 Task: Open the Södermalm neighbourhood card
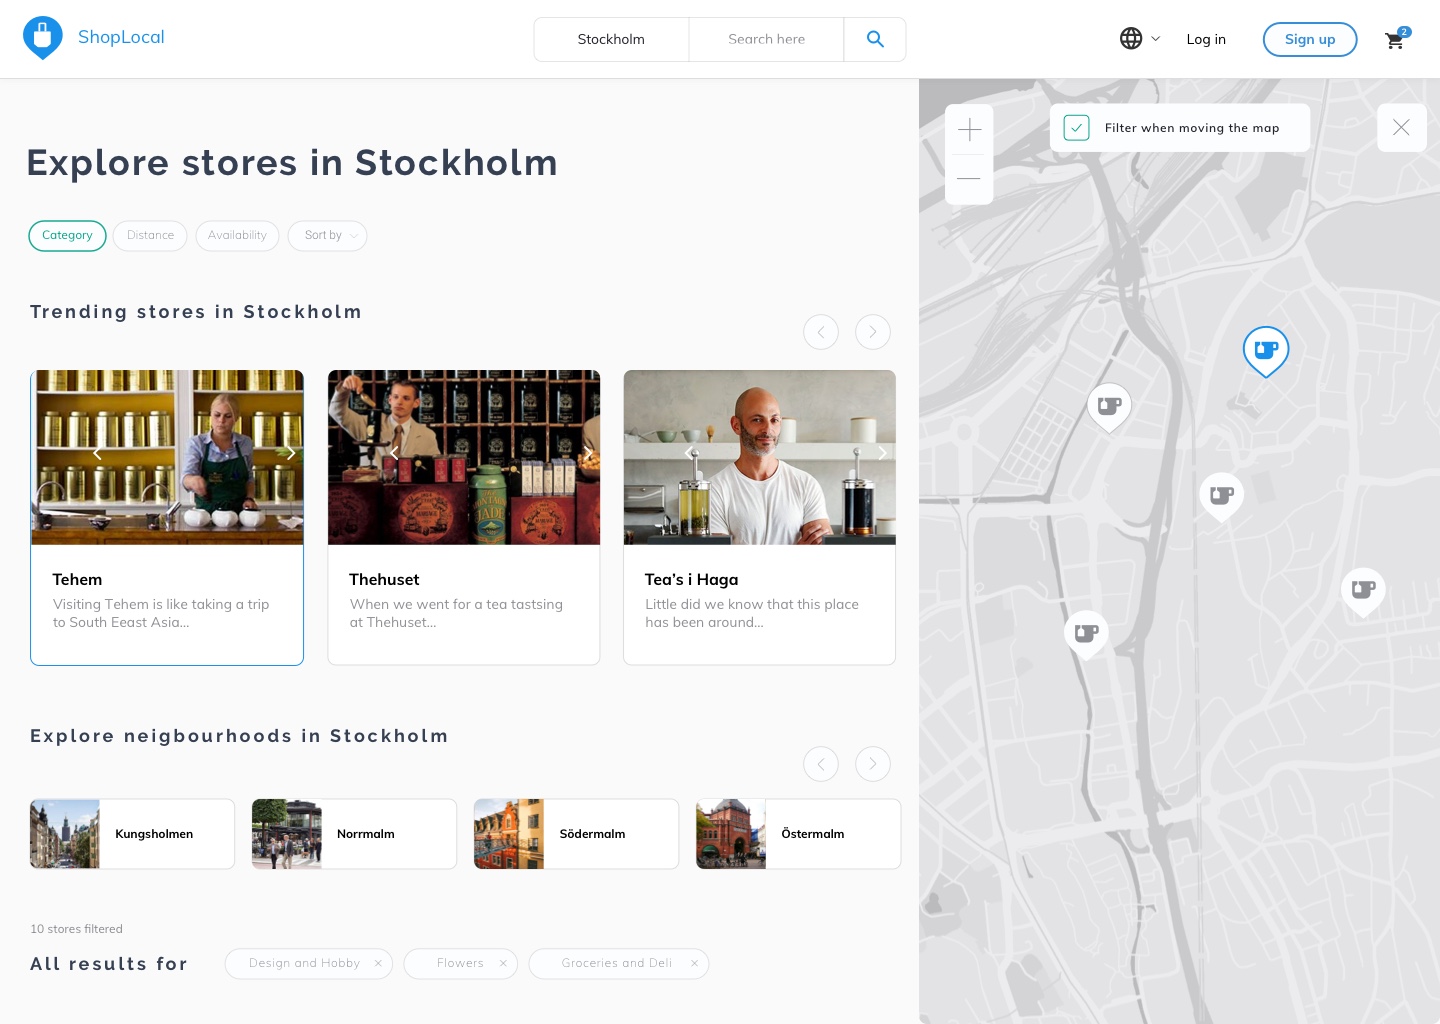pyautogui.click(x=576, y=834)
